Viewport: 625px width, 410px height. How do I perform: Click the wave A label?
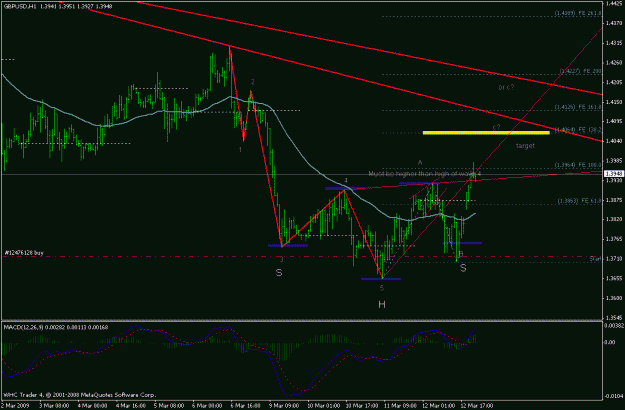[420, 162]
